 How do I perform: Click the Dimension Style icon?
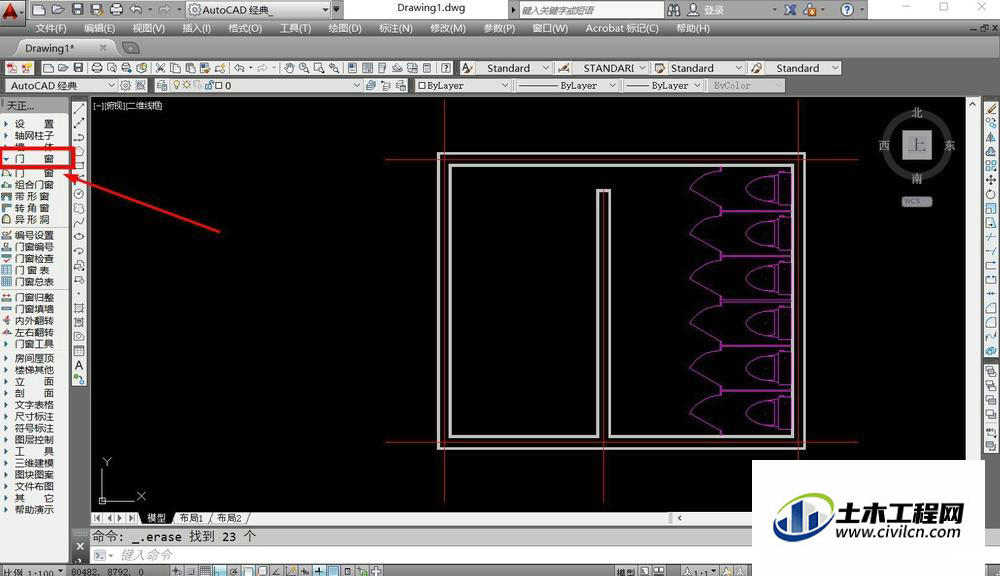pos(564,68)
